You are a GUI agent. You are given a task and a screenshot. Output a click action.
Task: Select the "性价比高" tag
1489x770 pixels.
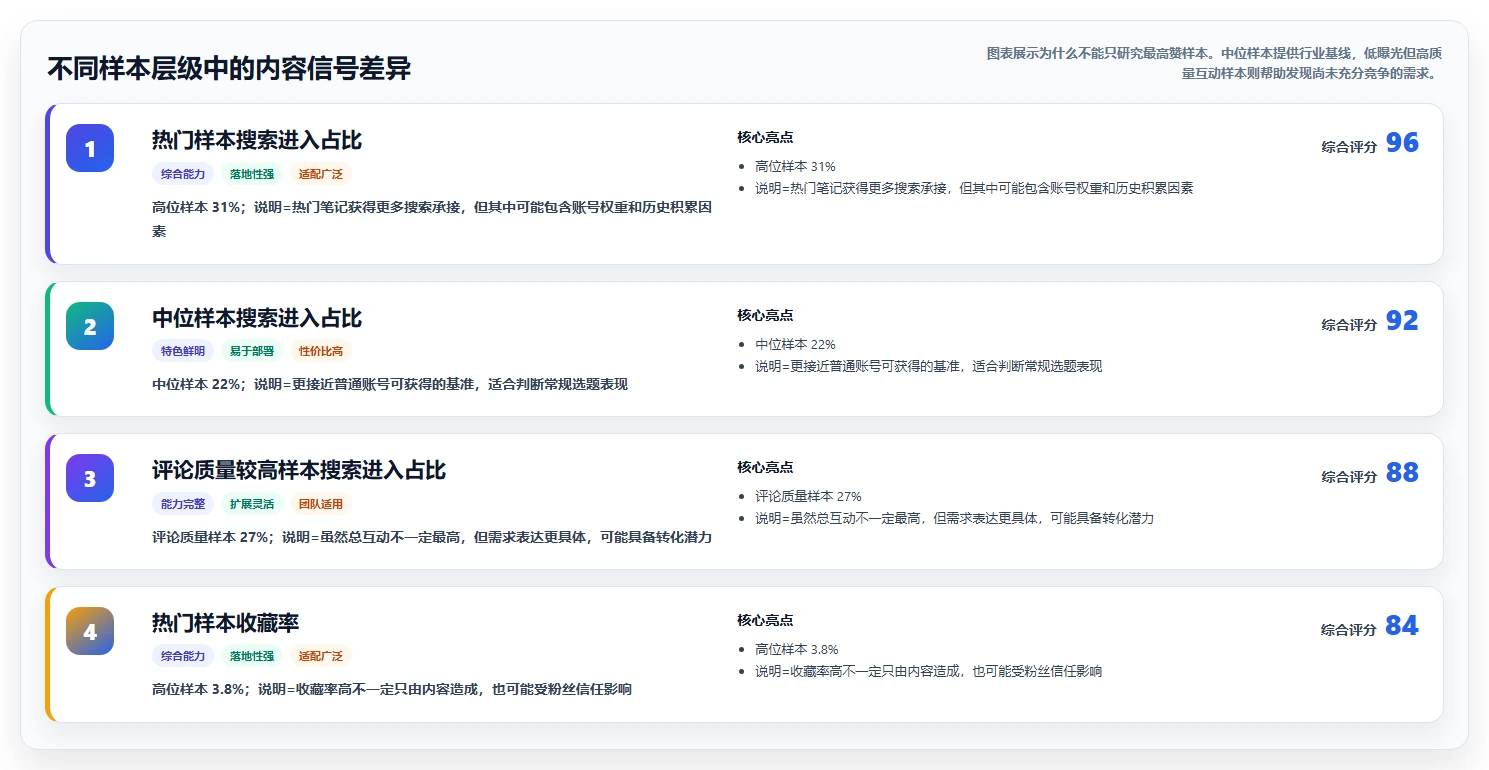point(321,351)
